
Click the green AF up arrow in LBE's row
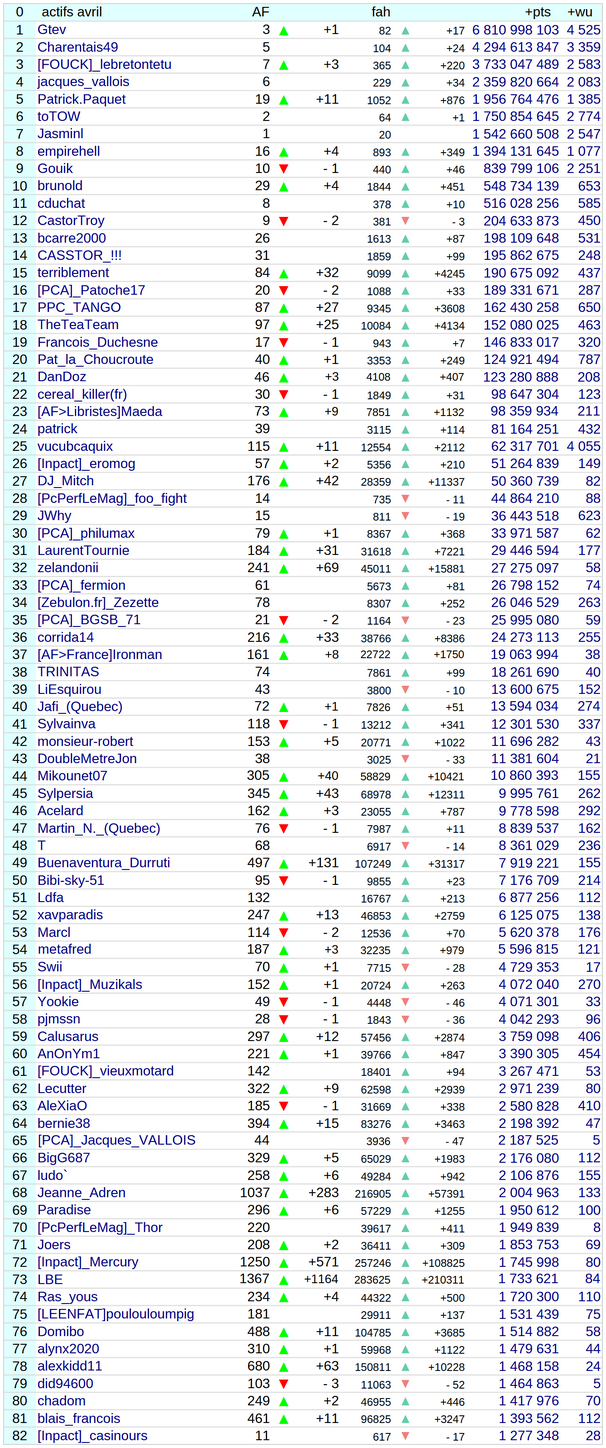(284, 1280)
